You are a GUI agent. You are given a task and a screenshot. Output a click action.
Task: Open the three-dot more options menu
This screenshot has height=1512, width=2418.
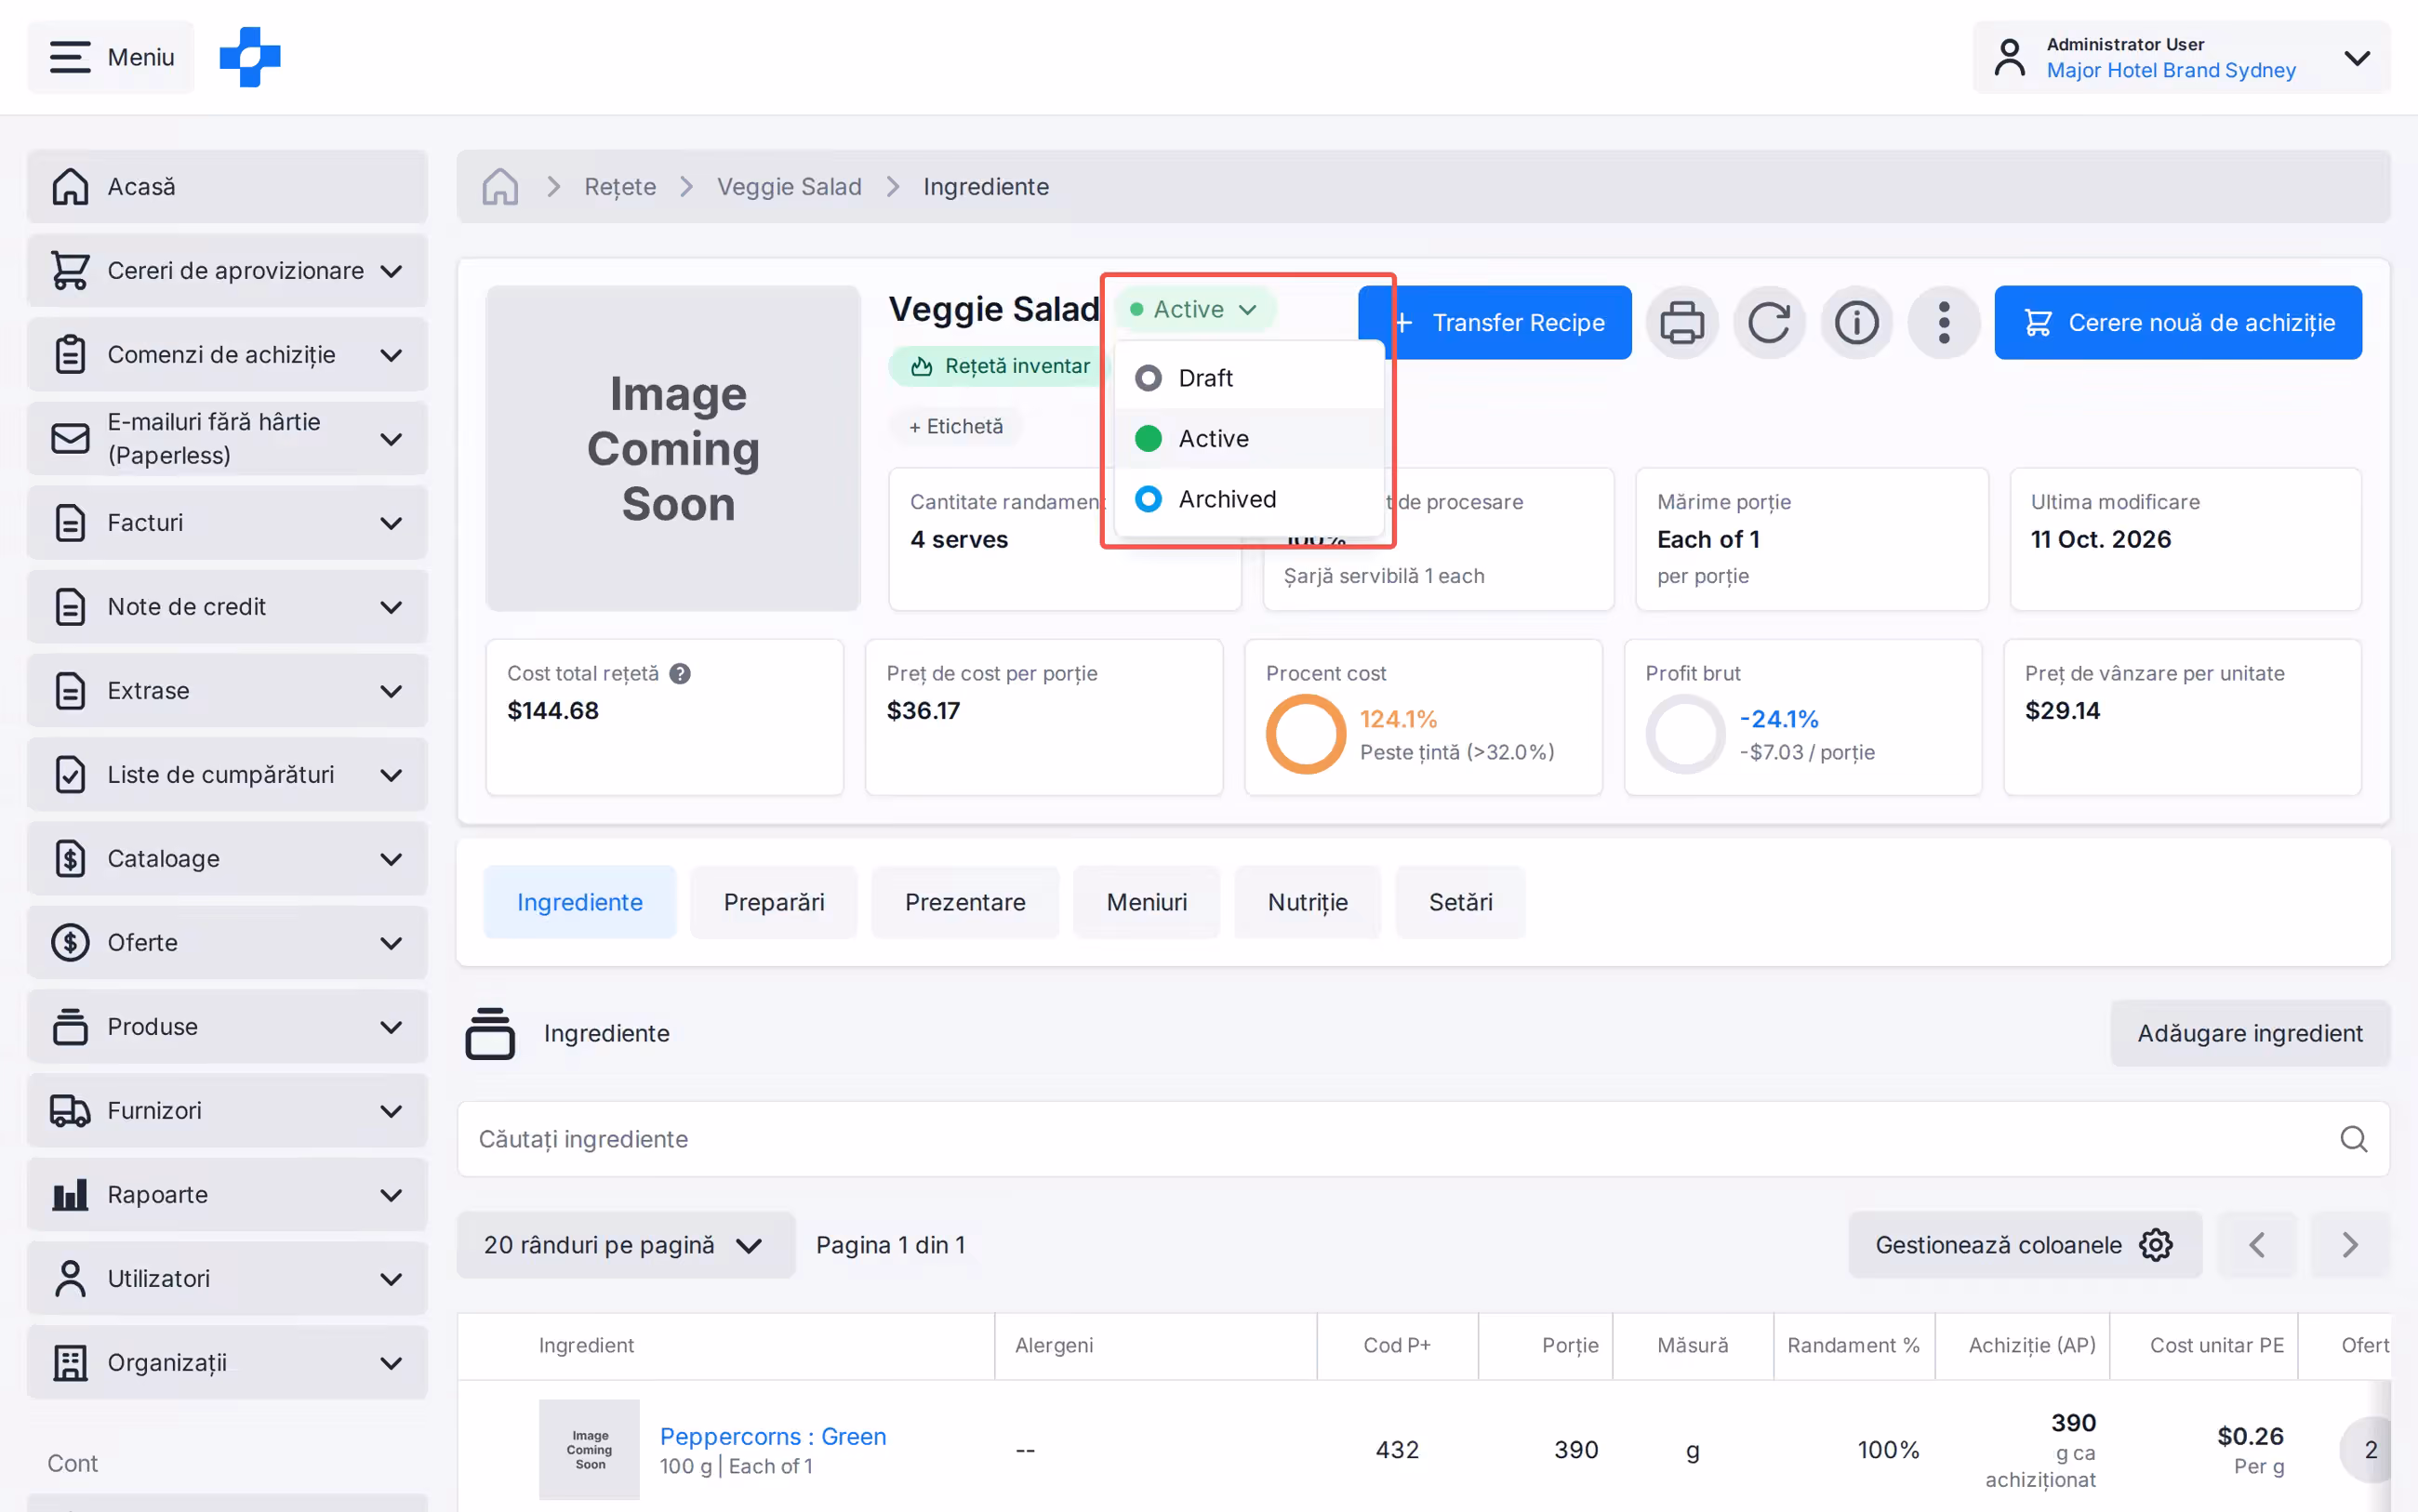(x=1943, y=323)
